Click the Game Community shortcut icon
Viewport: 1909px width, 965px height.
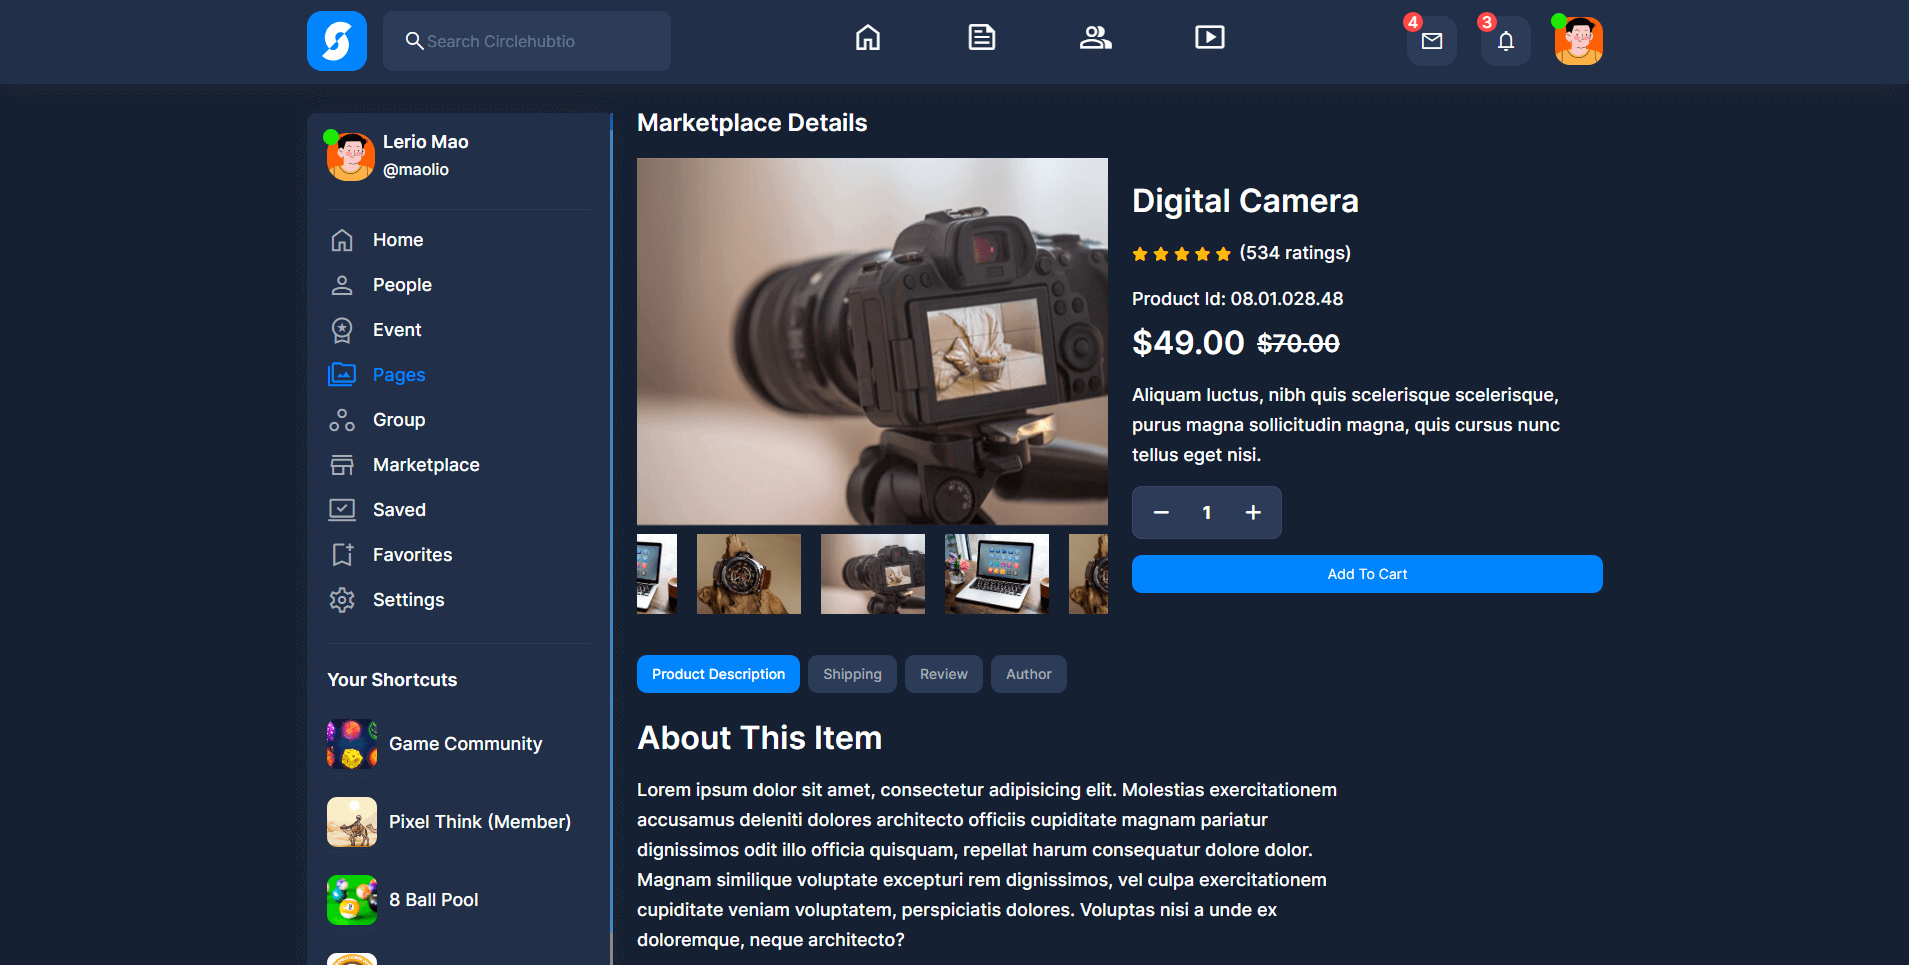[x=352, y=744]
